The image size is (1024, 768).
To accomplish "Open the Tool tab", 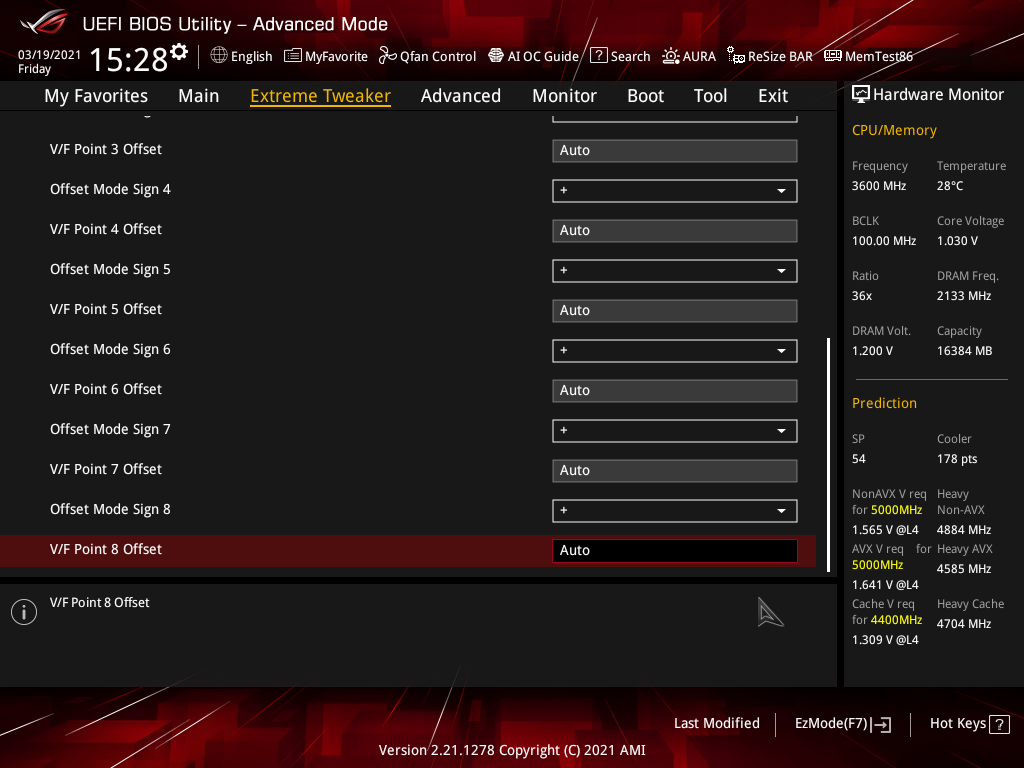I will point(710,96).
